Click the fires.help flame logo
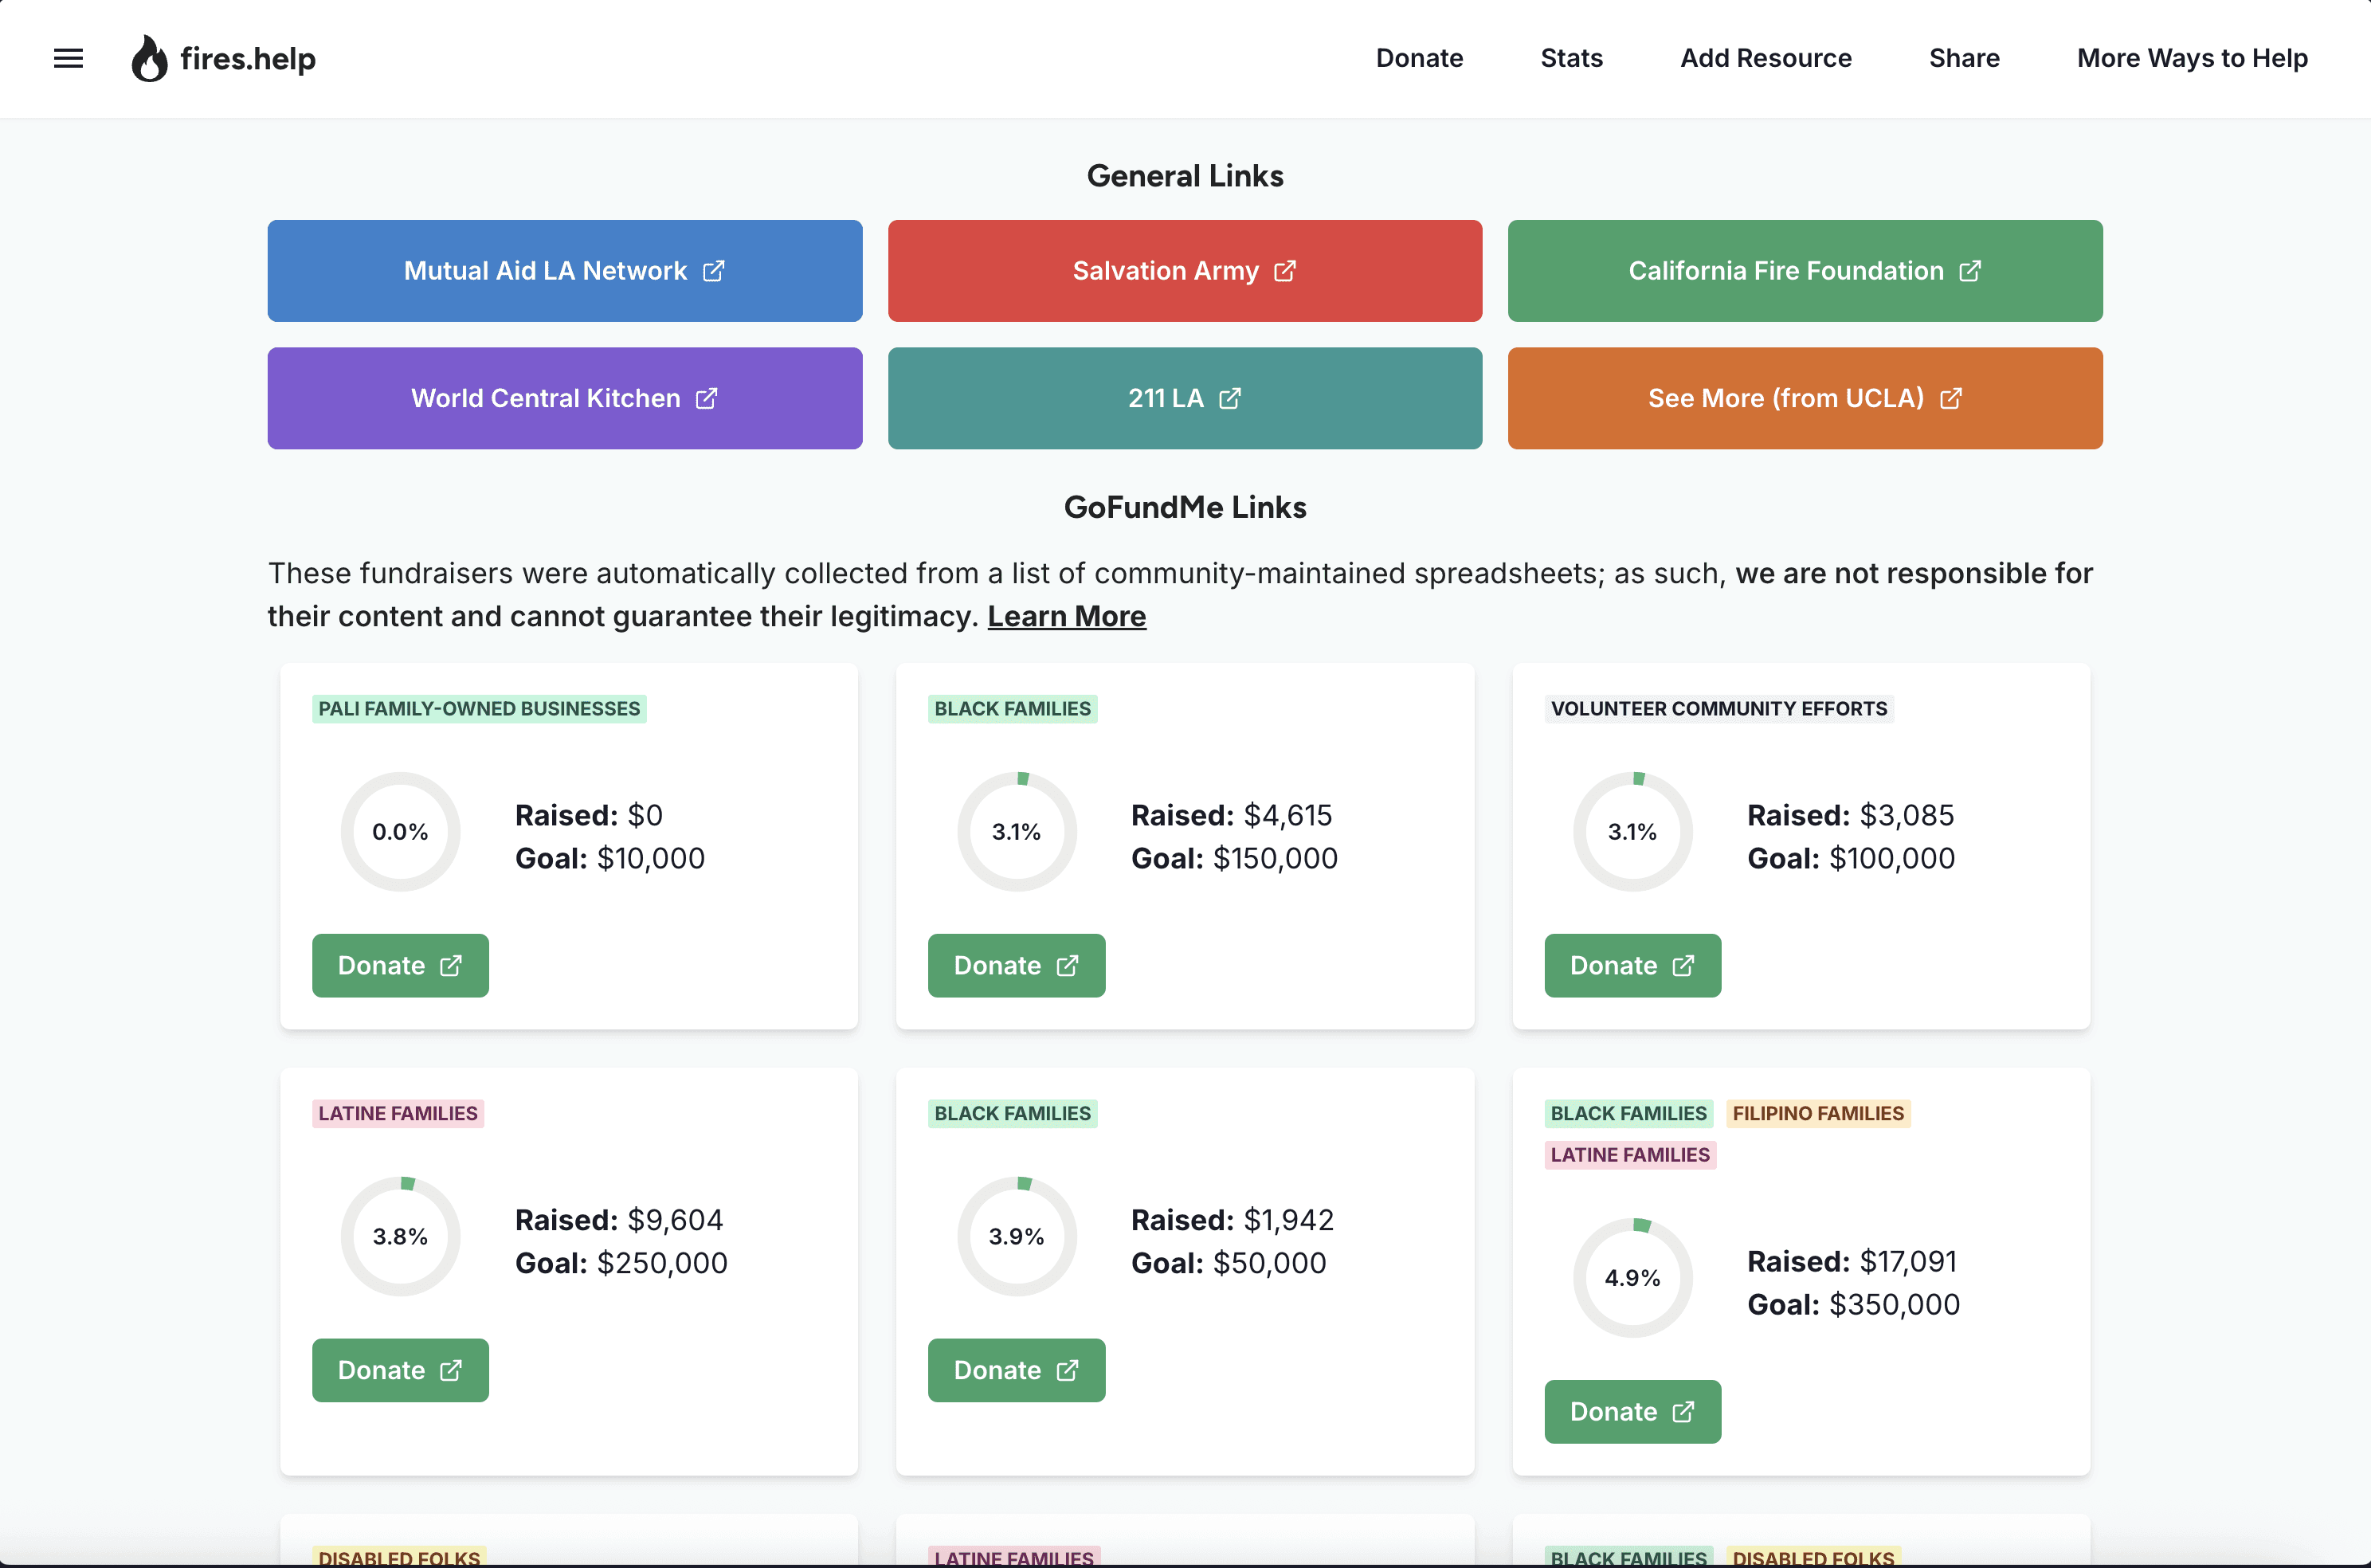The width and height of the screenshot is (2371, 1568). [149, 59]
